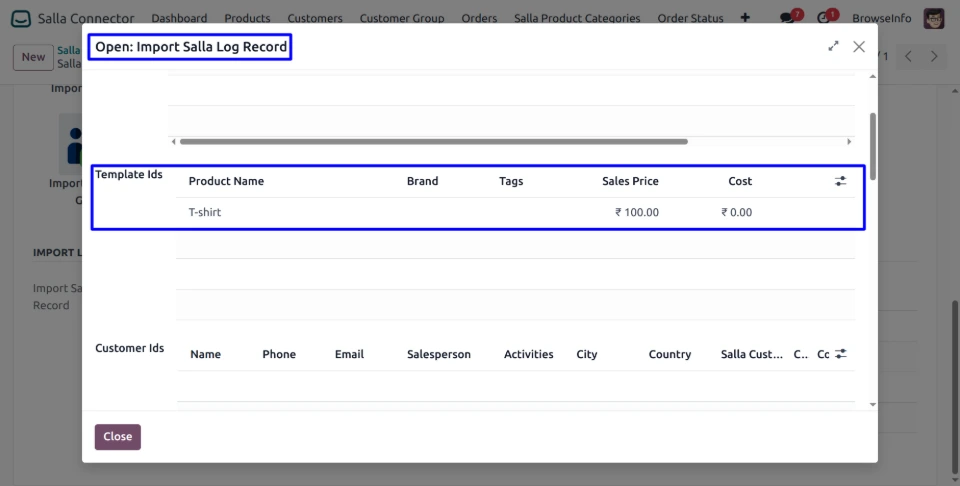This screenshot has height=486, width=960.
Task: Go to next record arrow
Action: 934,57
